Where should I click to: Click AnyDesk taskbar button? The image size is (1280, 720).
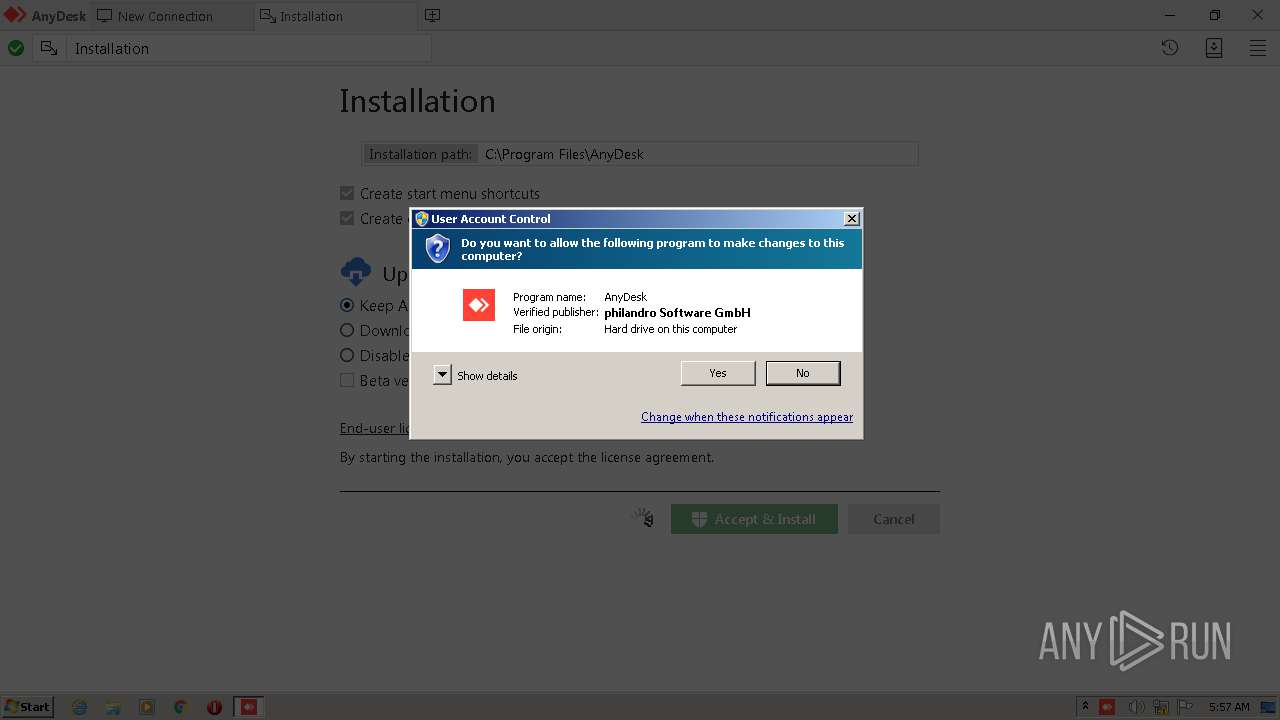point(249,707)
